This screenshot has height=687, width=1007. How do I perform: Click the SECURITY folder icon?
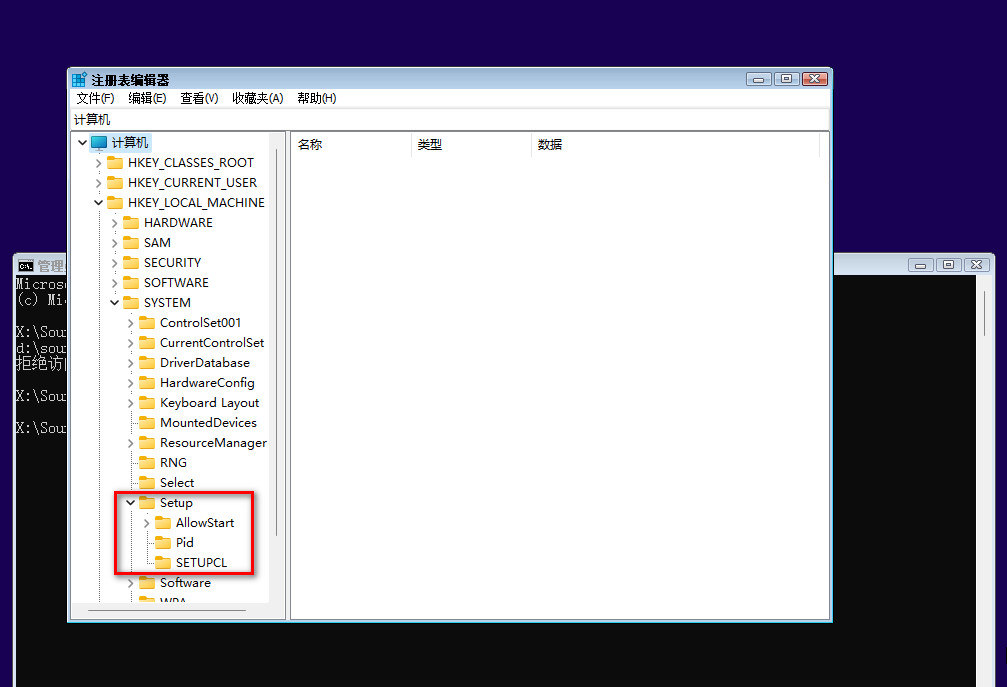coord(131,263)
